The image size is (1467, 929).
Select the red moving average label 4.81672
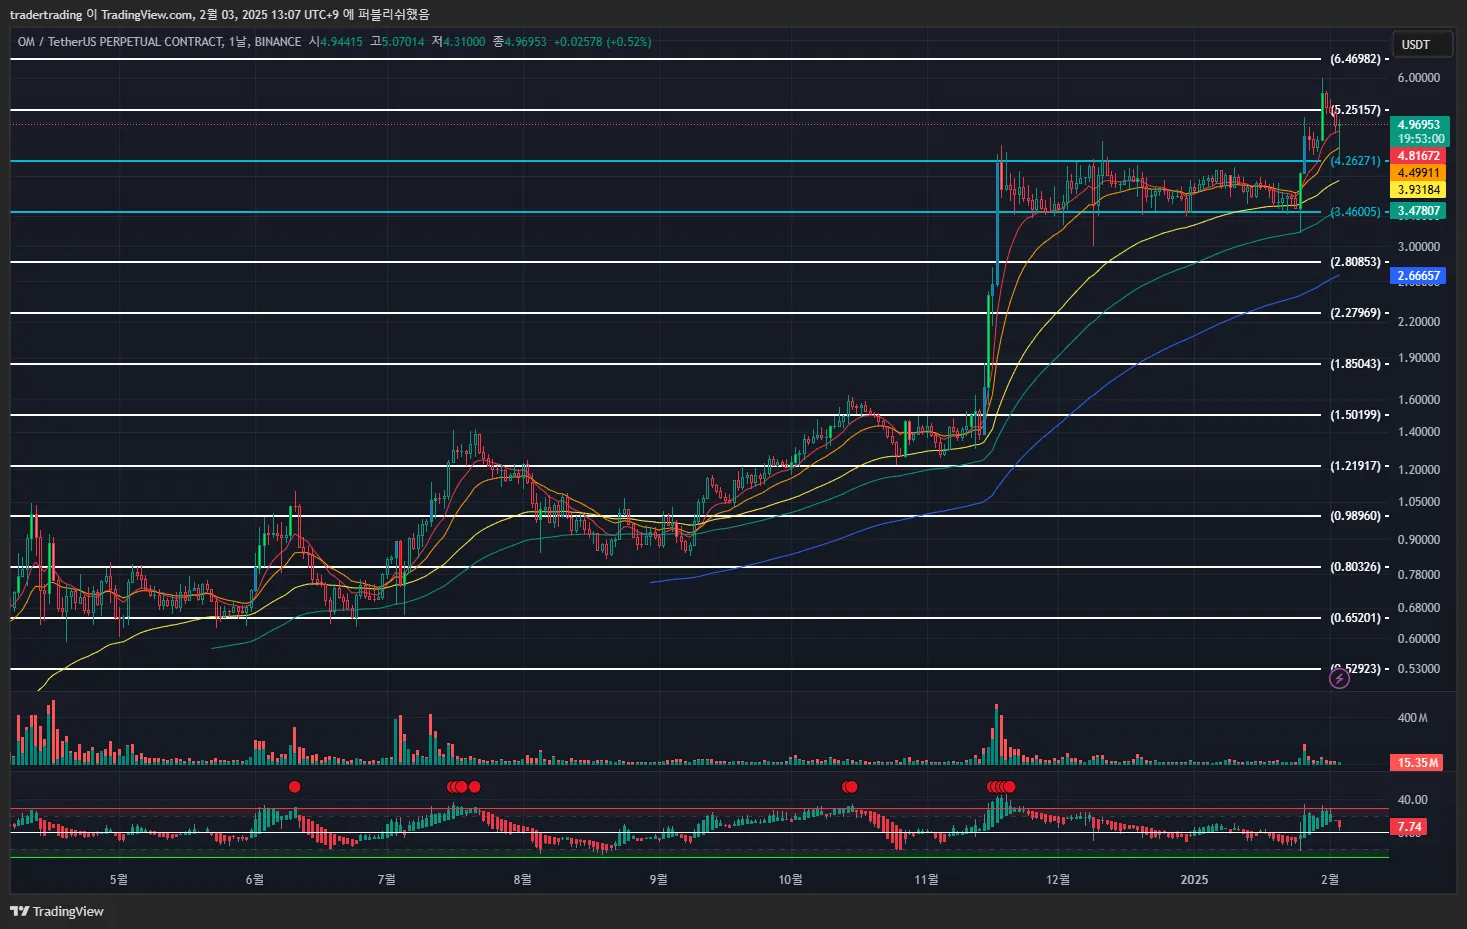click(1418, 156)
